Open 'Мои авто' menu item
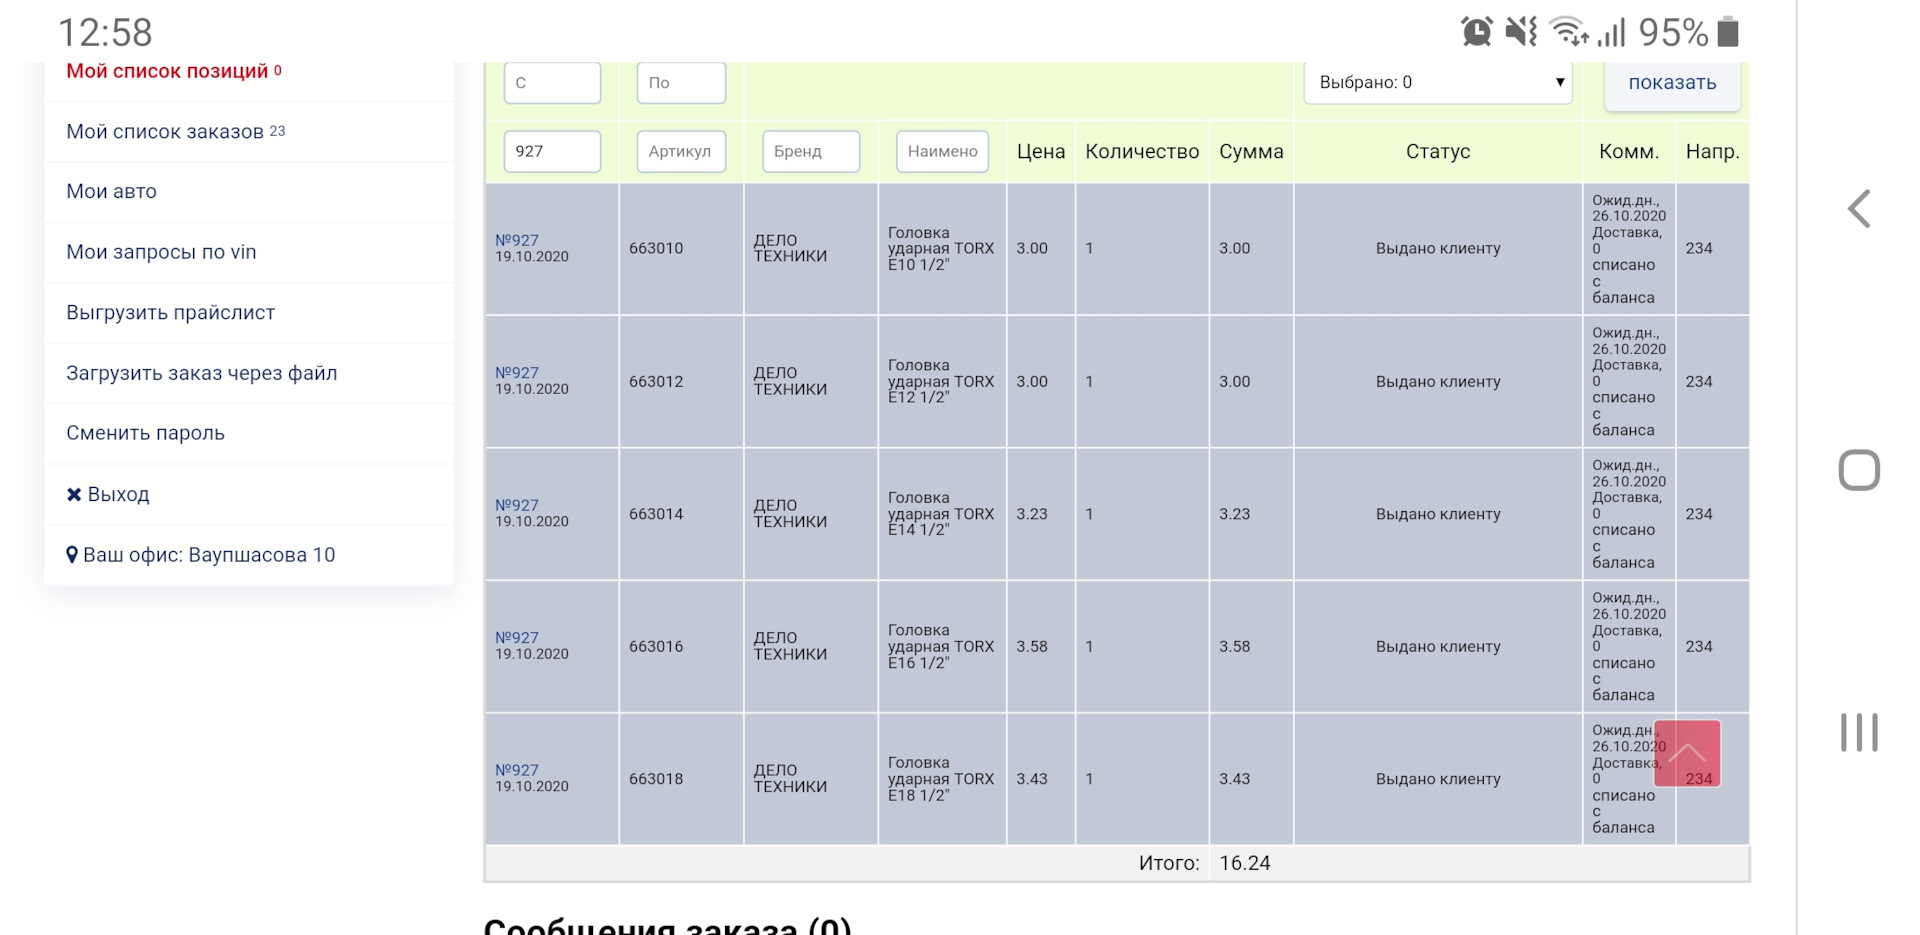The width and height of the screenshot is (1920, 935). point(111,192)
